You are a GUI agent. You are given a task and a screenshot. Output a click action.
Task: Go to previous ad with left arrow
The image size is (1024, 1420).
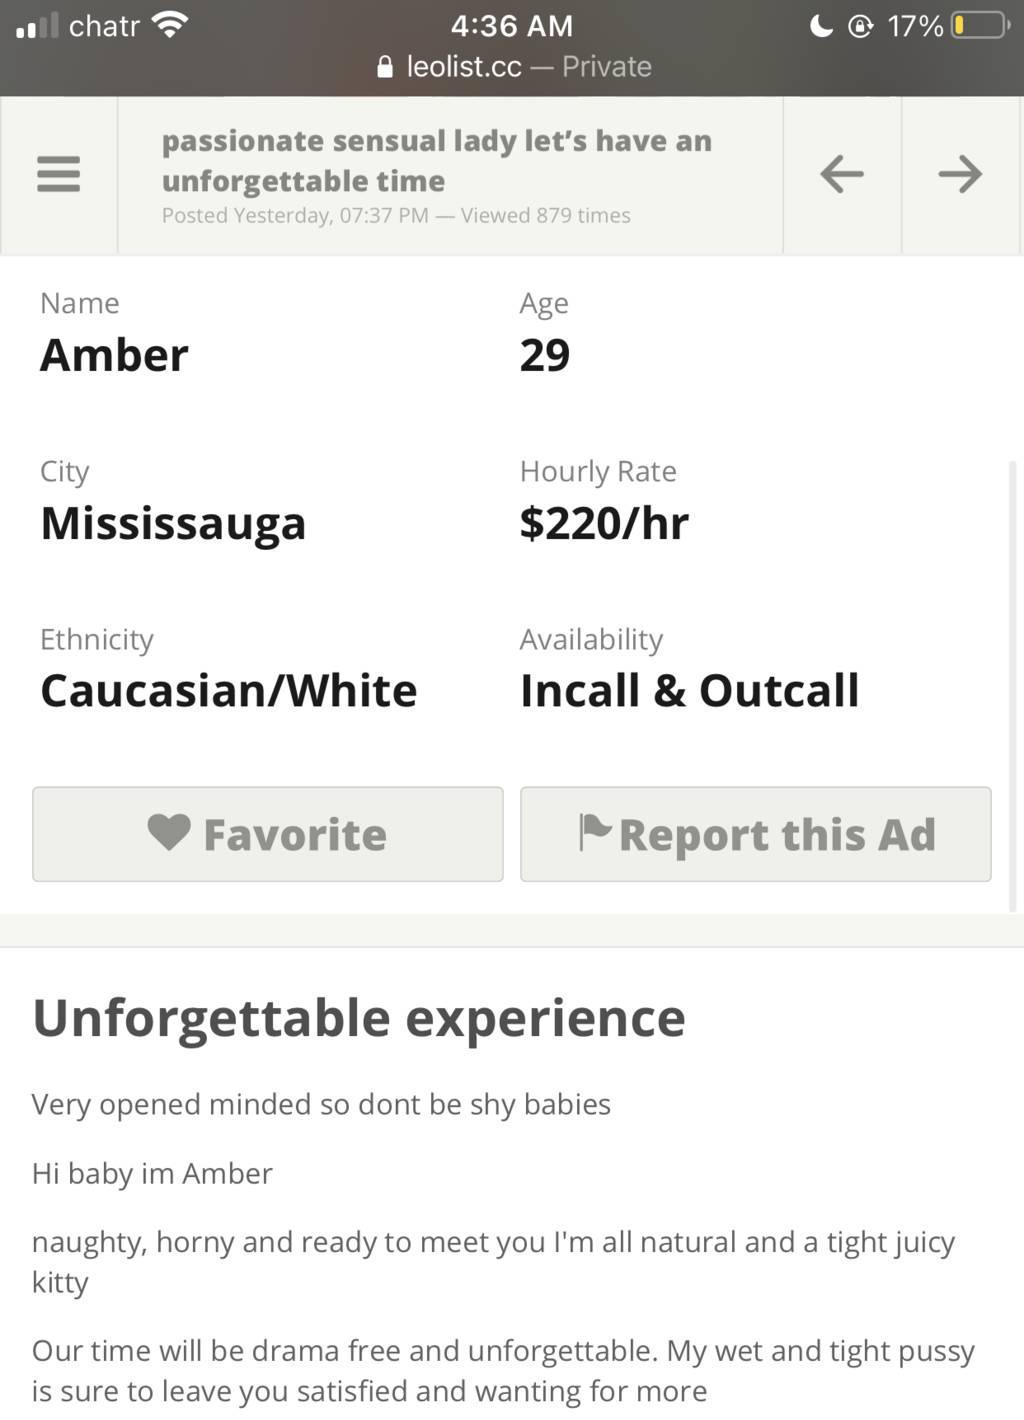(842, 174)
